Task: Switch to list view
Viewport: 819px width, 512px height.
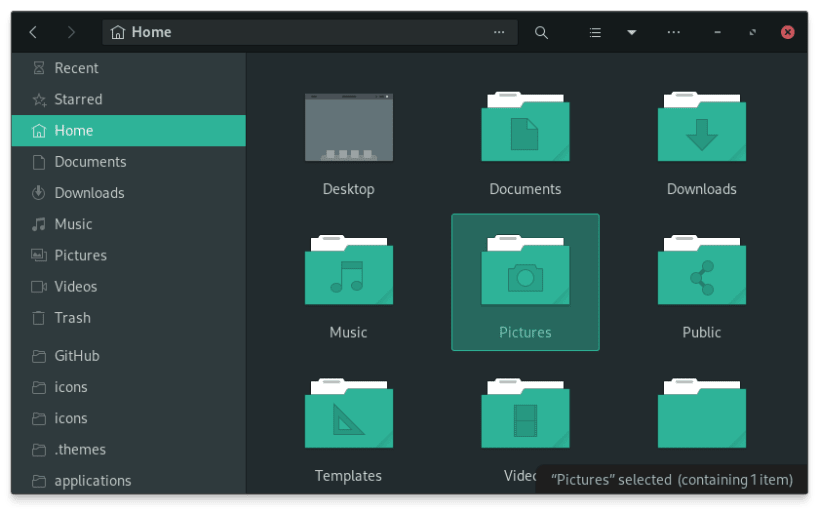Action: tap(595, 32)
